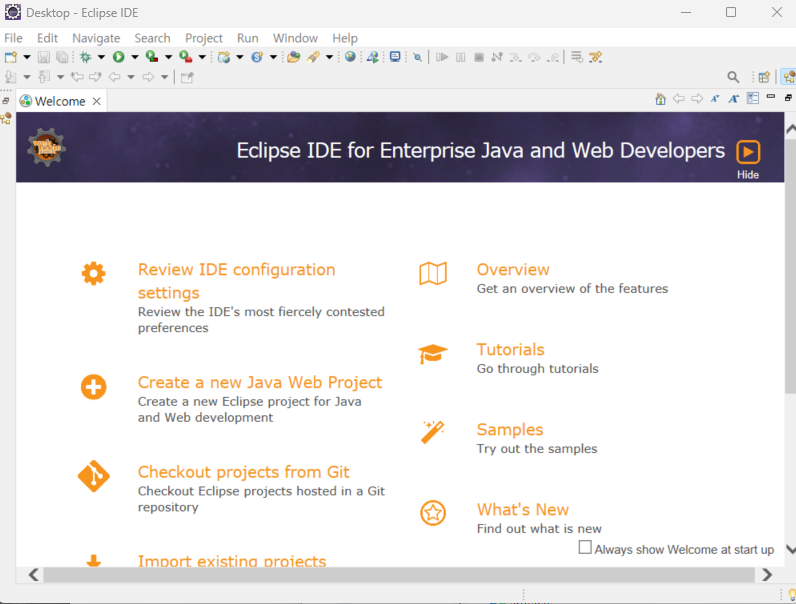Click the Open Type folder icon
The height and width of the screenshot is (604, 796).
pos(293,57)
